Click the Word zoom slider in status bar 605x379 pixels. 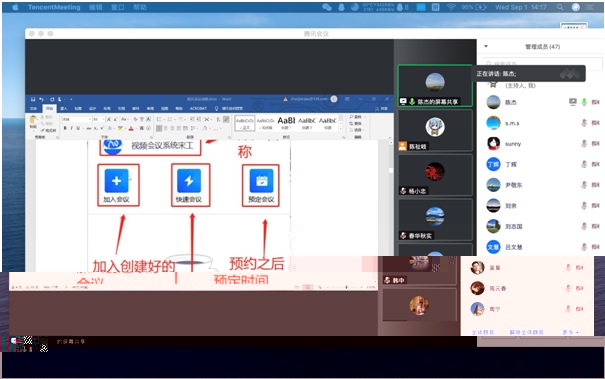(346, 287)
